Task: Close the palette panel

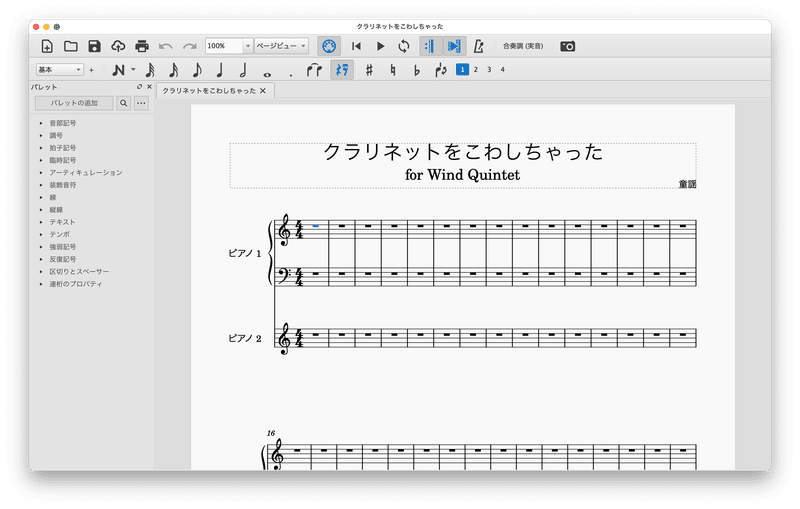Action: 149,87
